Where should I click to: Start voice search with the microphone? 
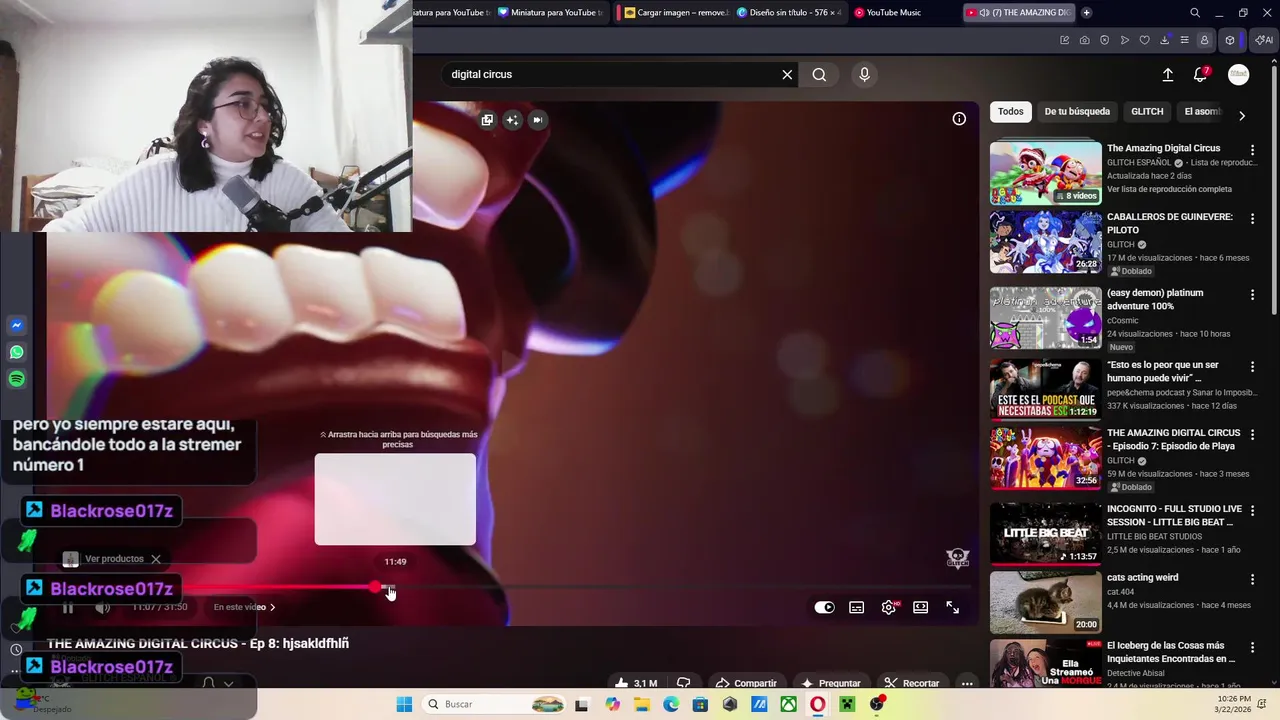(865, 74)
